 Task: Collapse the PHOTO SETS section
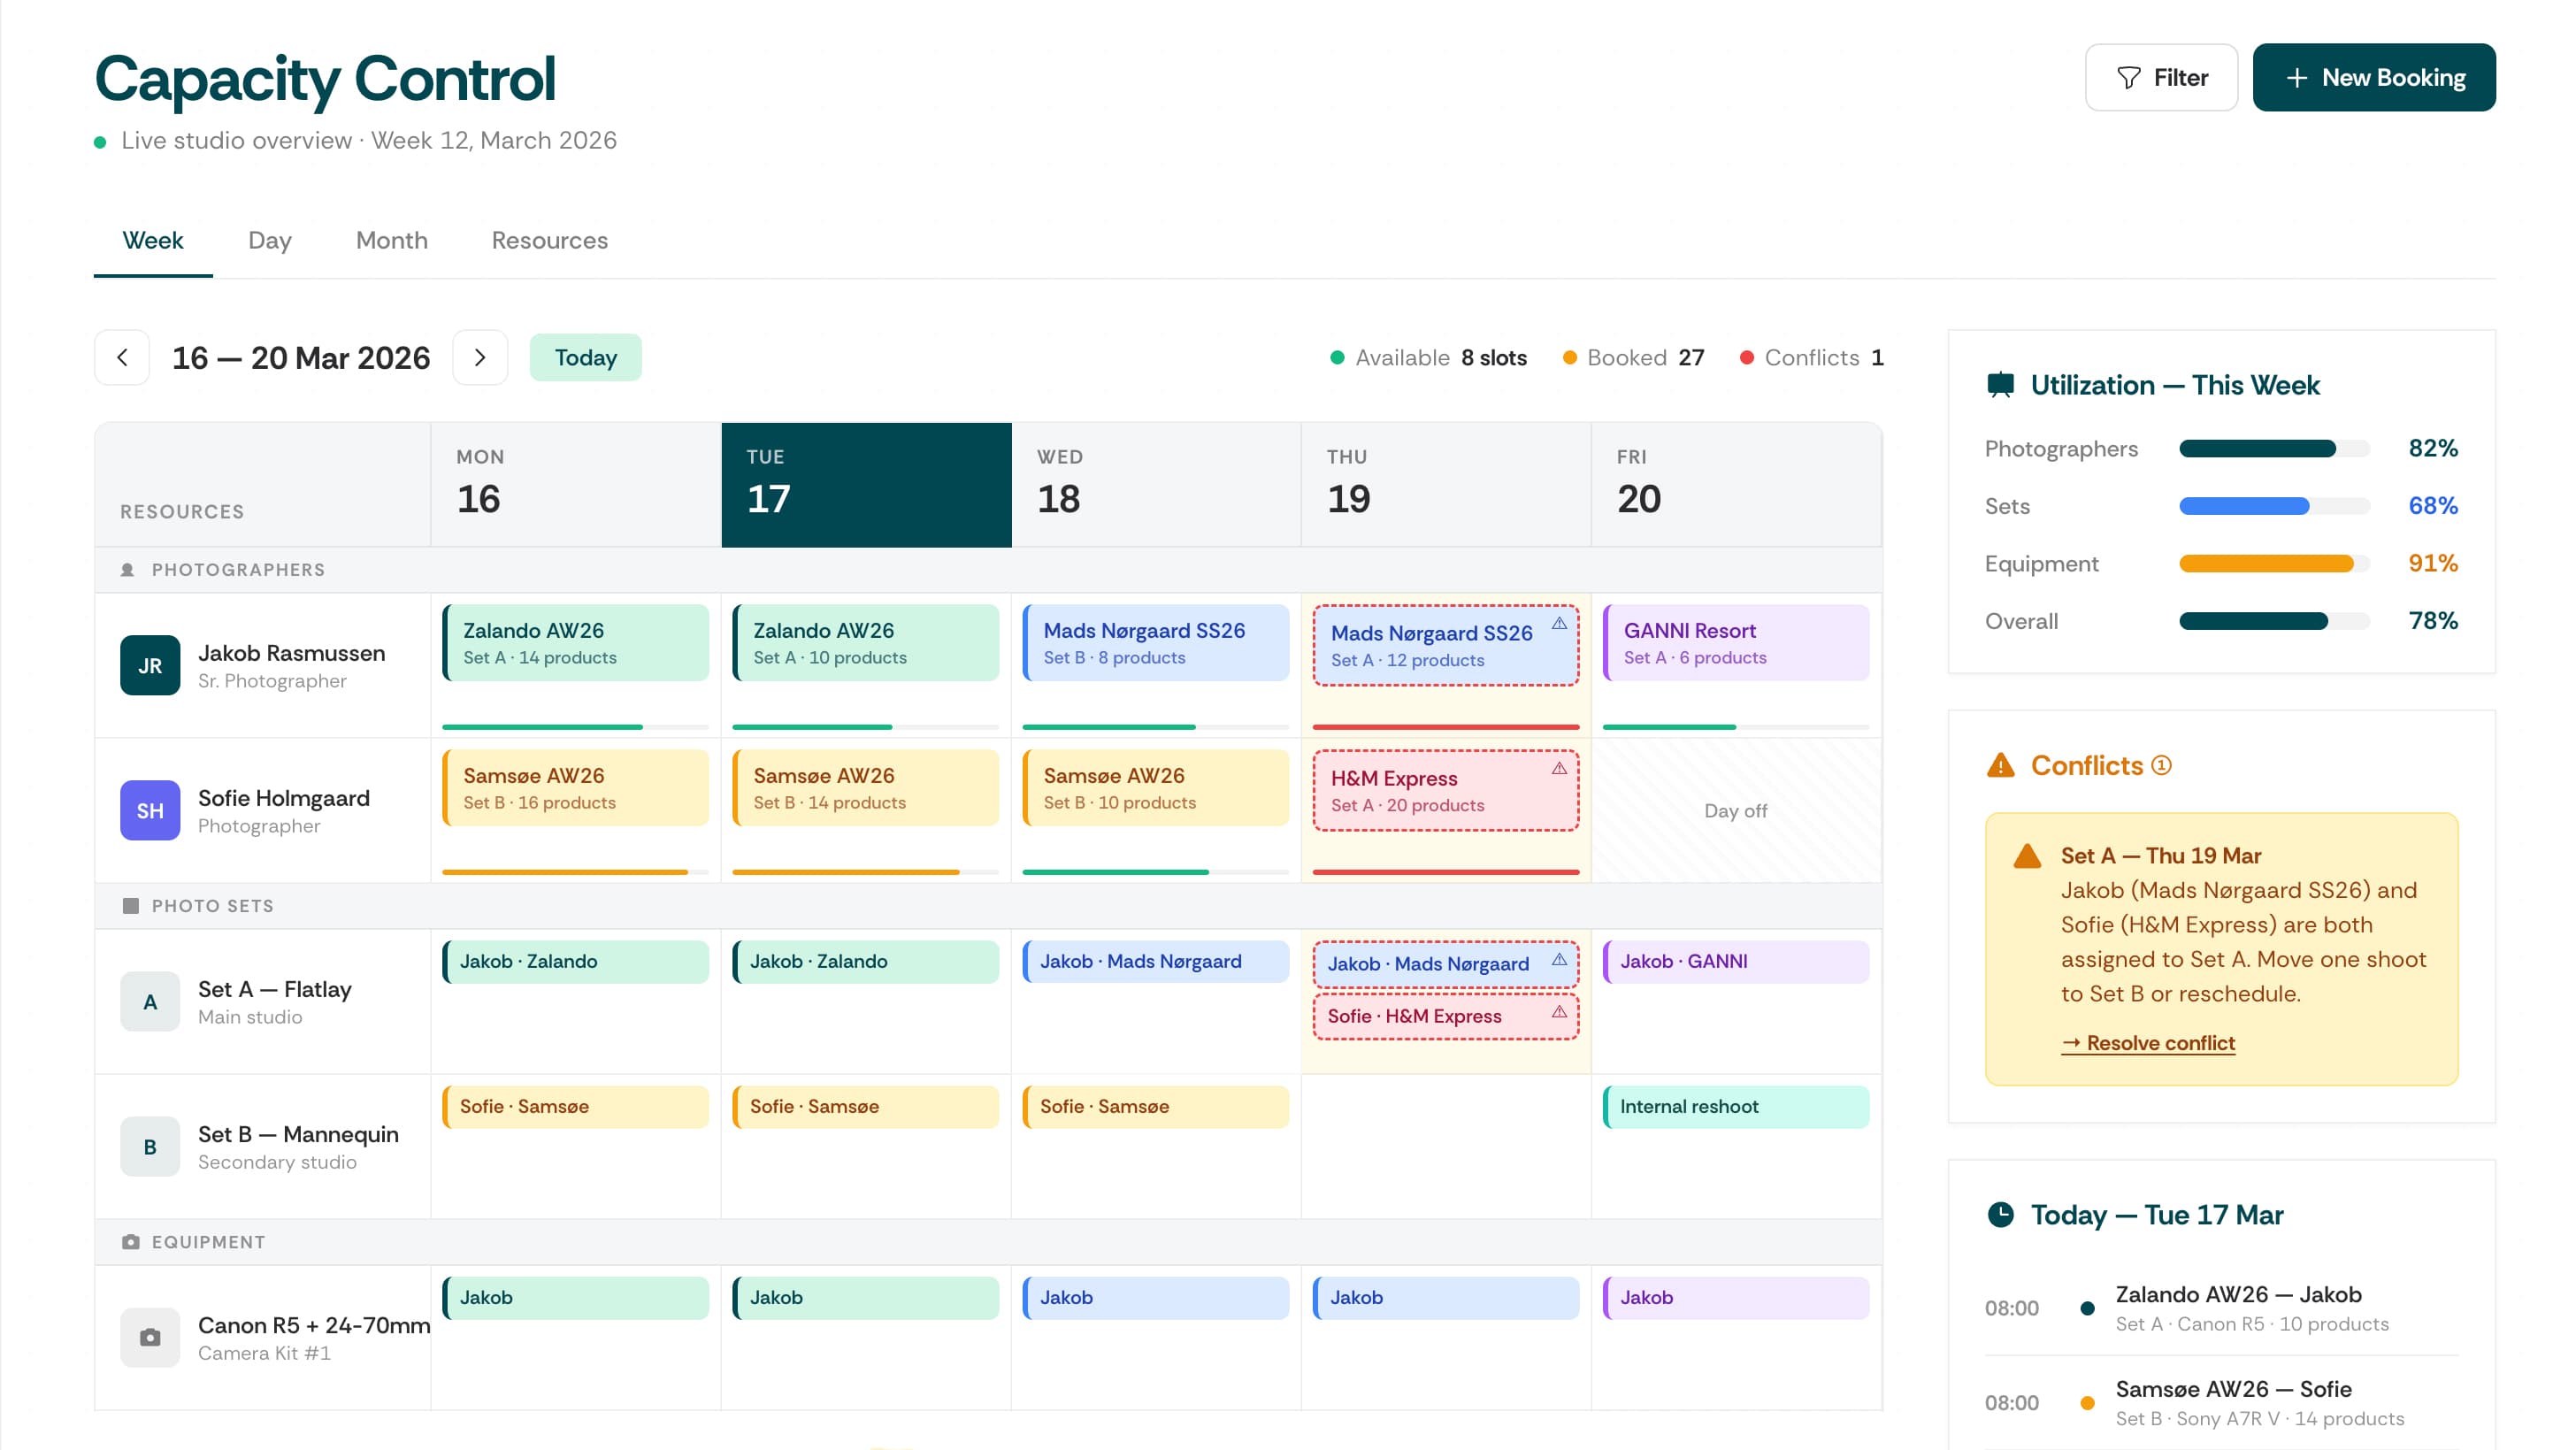click(212, 905)
